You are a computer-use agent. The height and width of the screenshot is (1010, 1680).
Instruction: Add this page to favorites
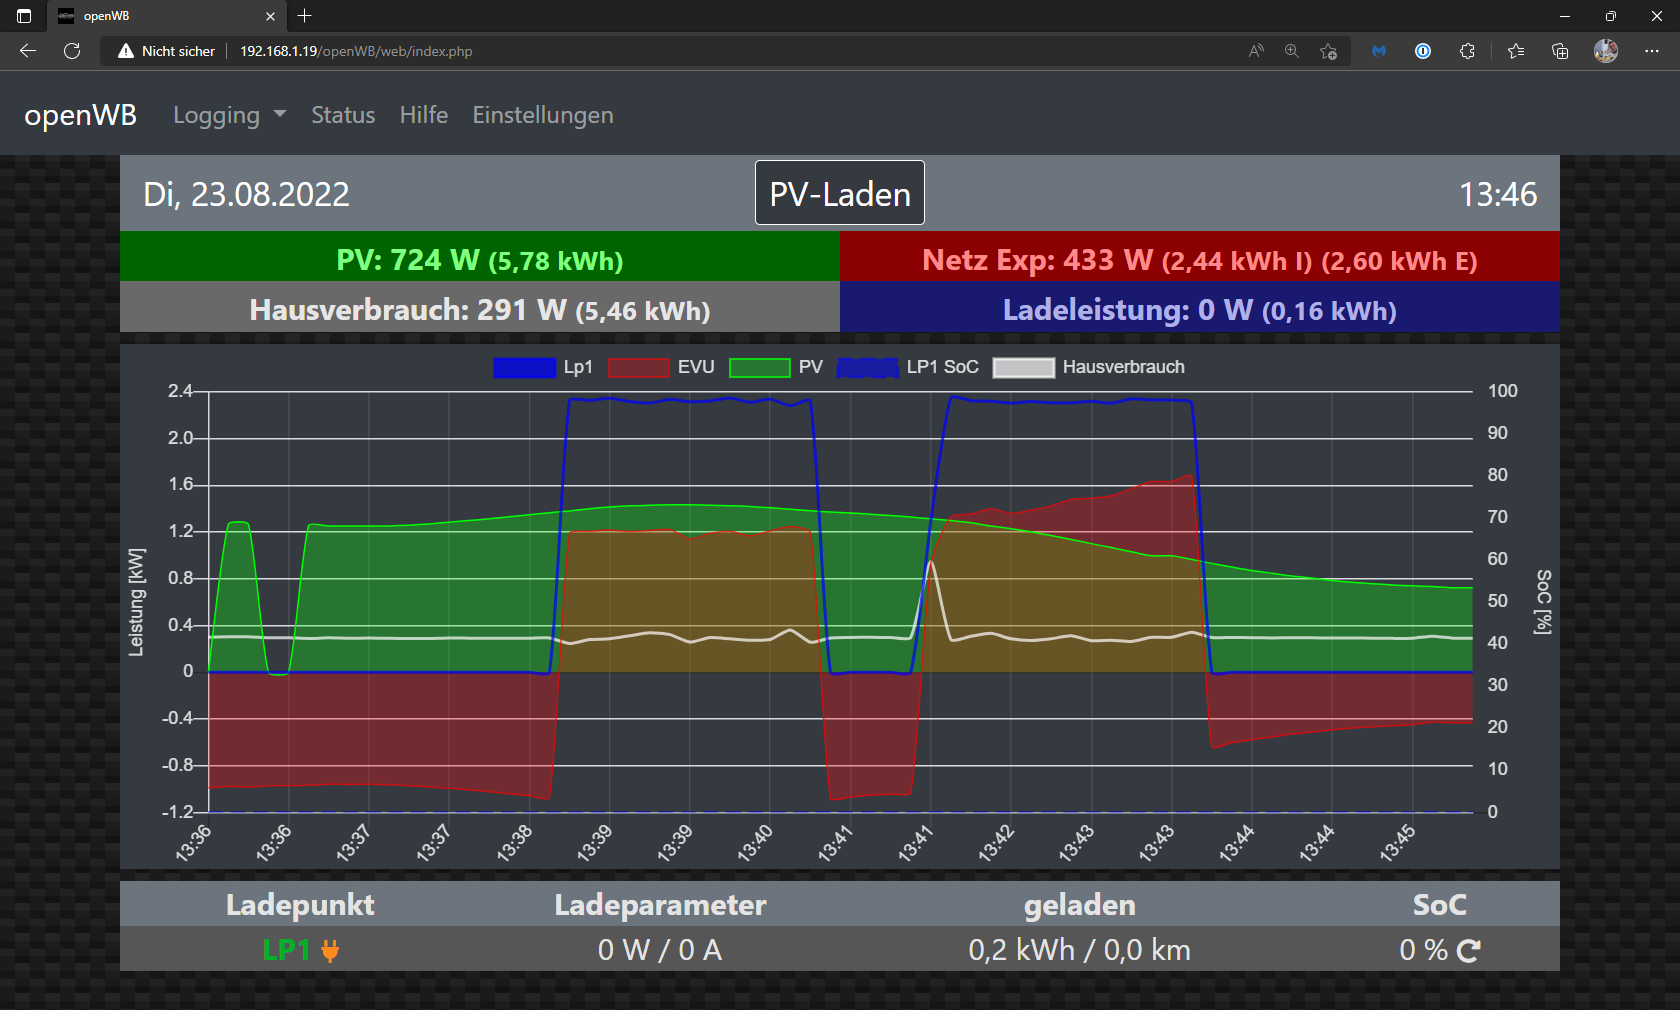[x=1328, y=51]
